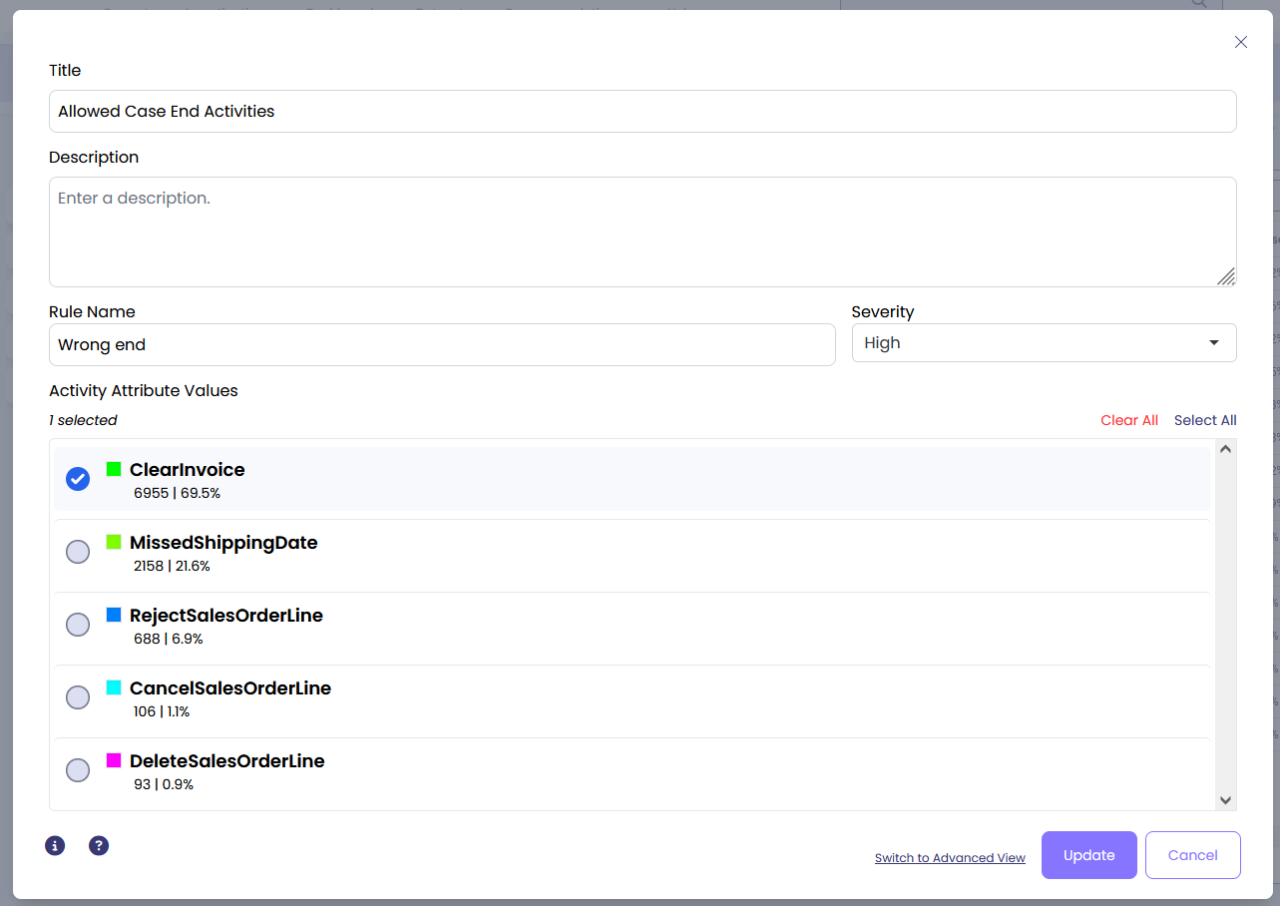
Task: Click the Cancel button
Action: pos(1192,855)
